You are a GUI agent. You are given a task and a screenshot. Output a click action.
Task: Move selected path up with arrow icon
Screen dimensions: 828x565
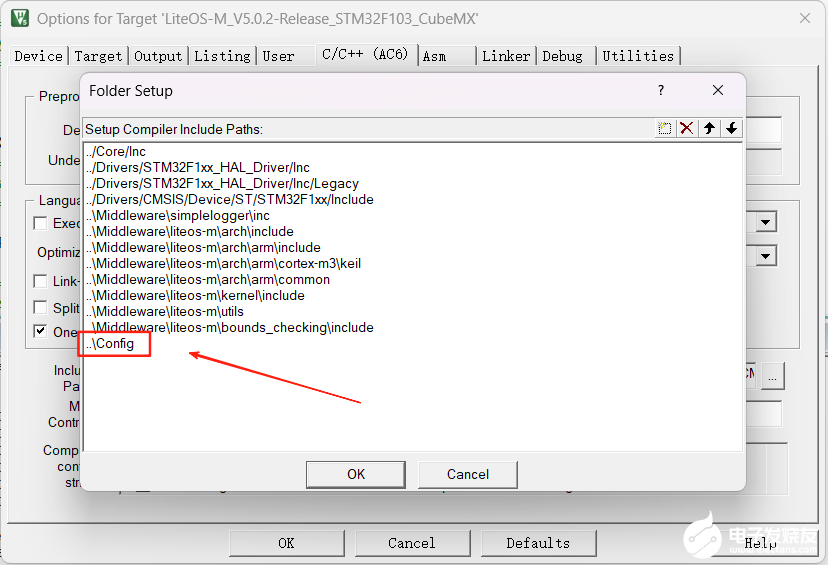(709, 128)
